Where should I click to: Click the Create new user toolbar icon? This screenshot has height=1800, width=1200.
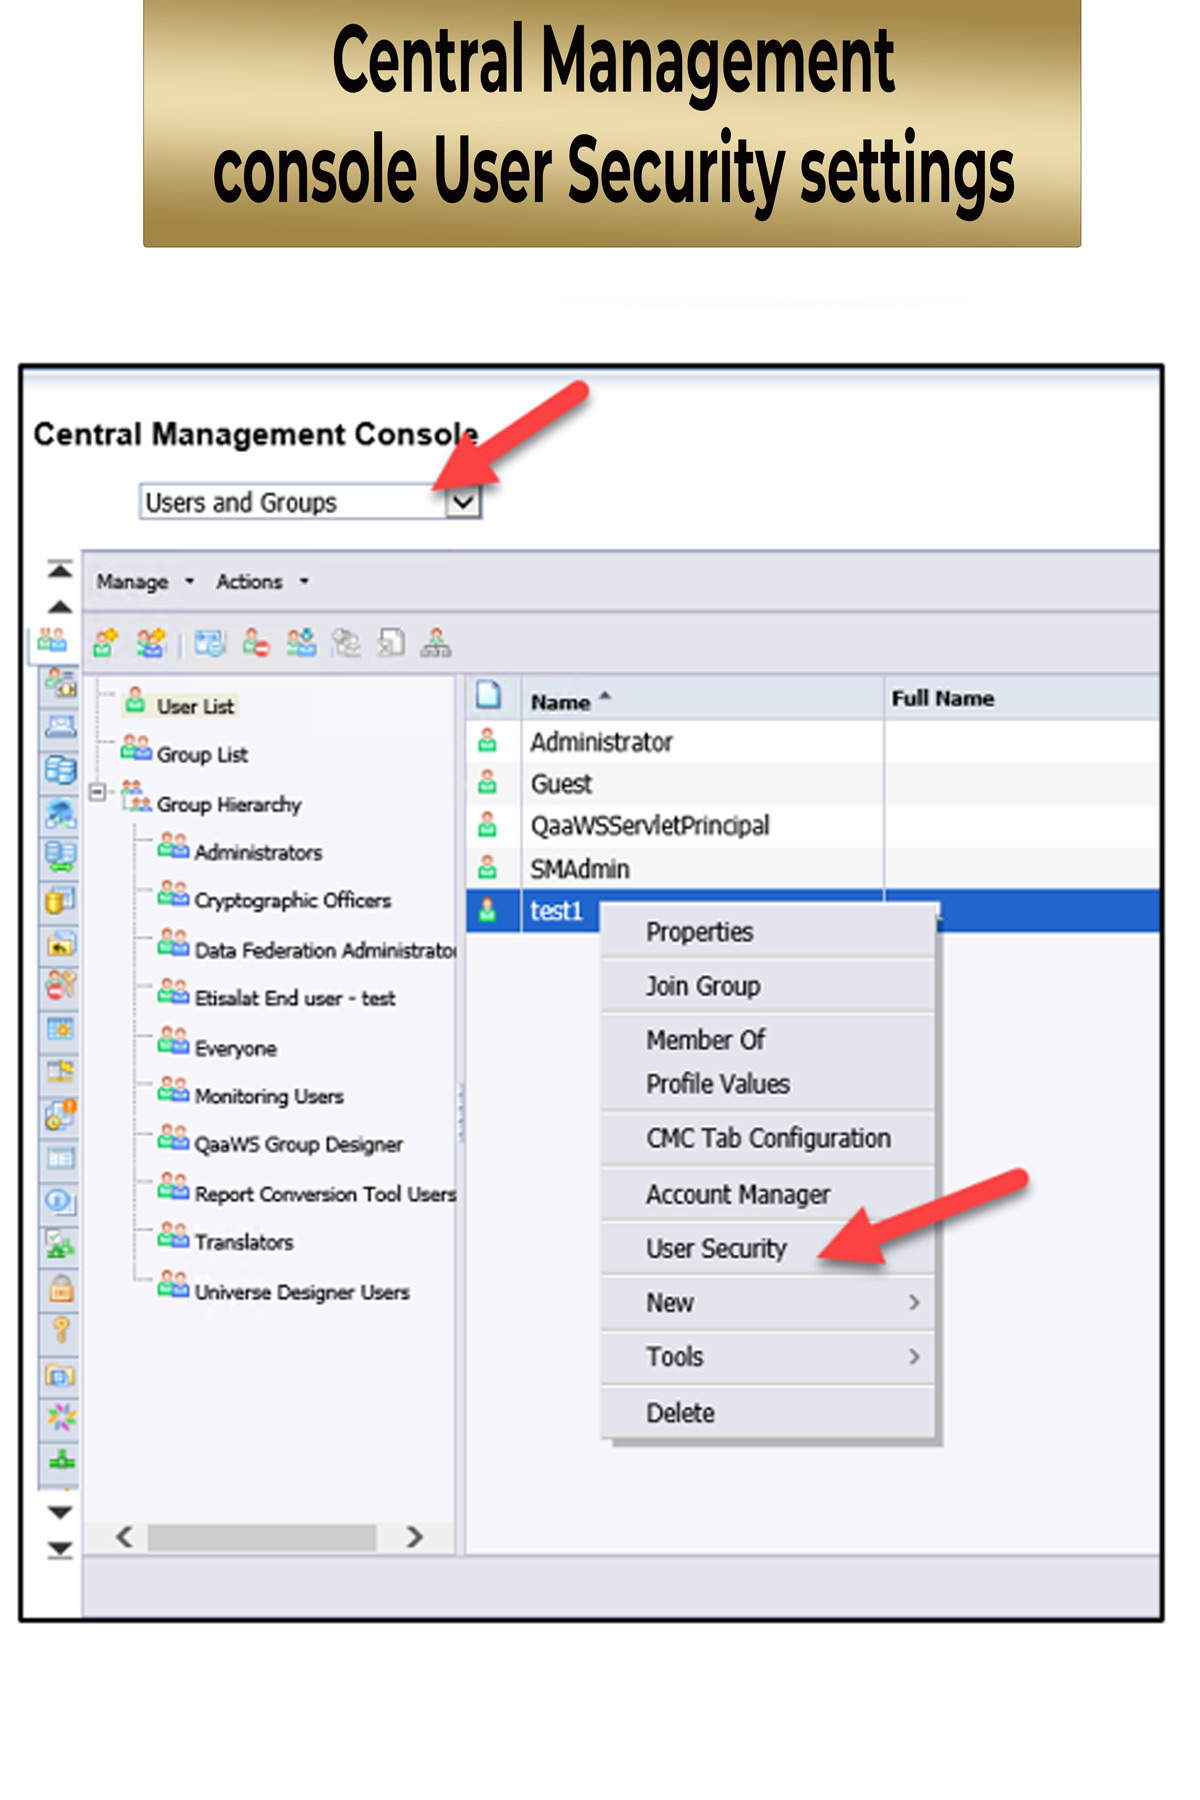105,643
